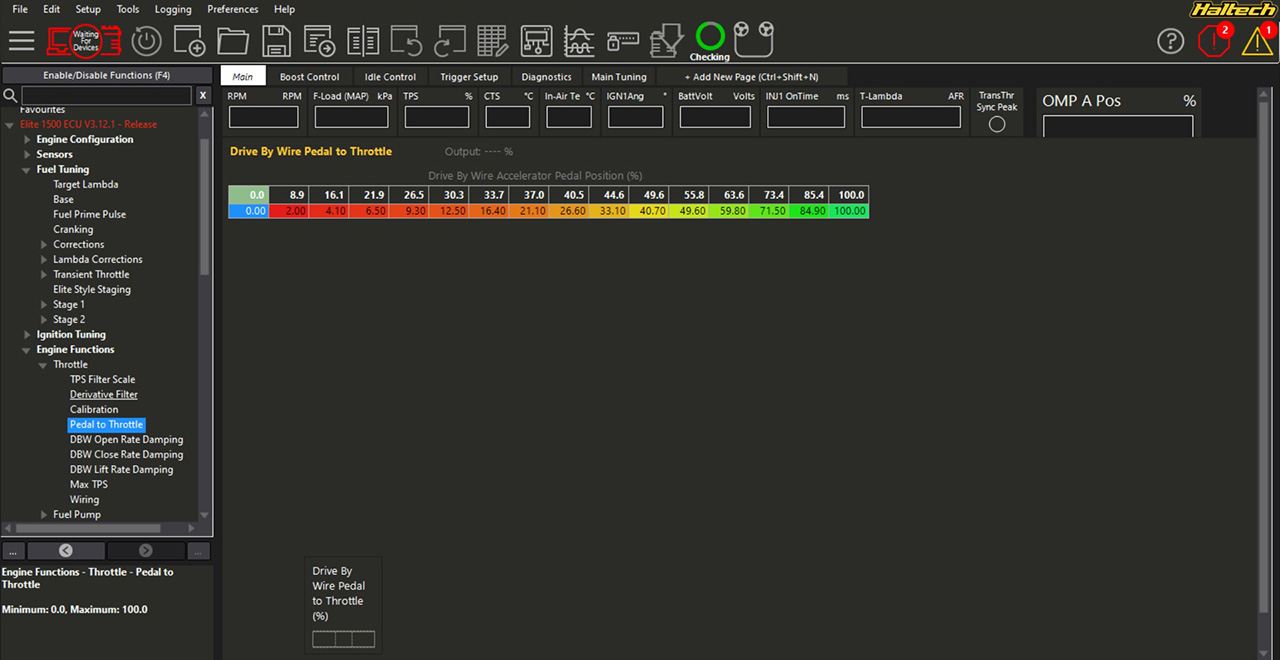This screenshot has height=660, width=1280.
Task: Click the open folder icon in toolbar
Action: (232, 41)
